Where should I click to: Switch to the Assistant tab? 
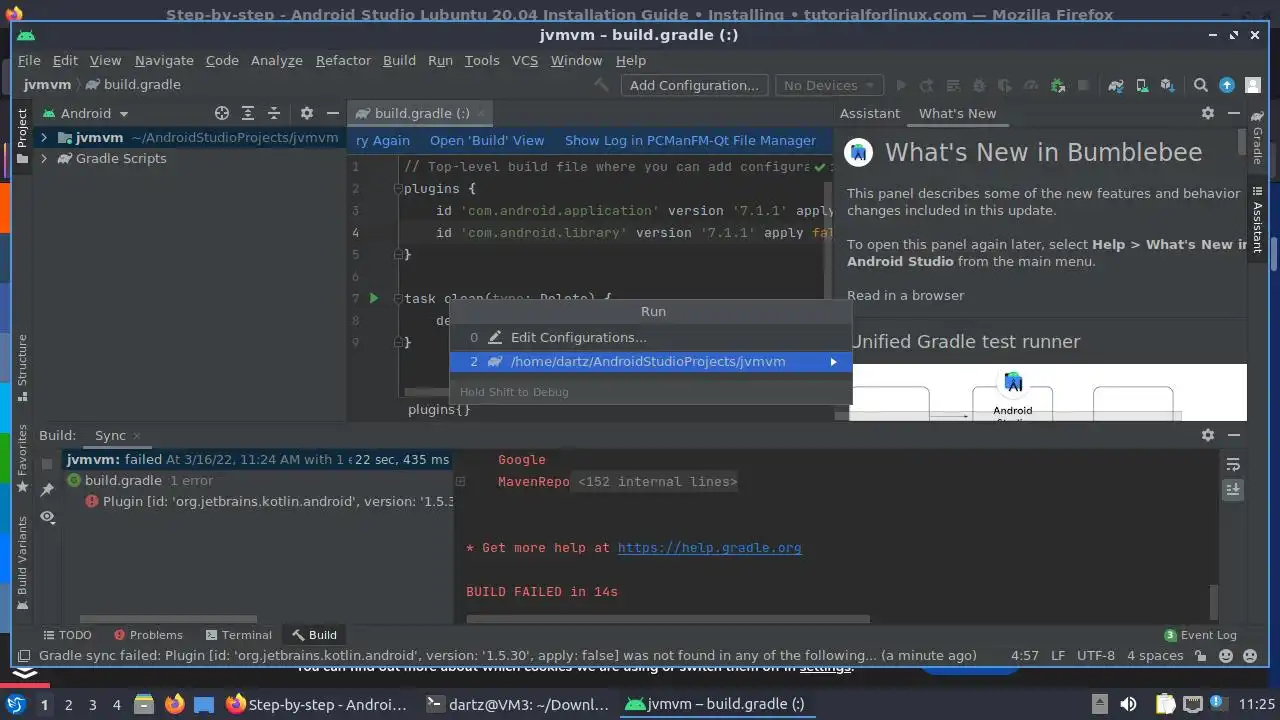coord(869,113)
